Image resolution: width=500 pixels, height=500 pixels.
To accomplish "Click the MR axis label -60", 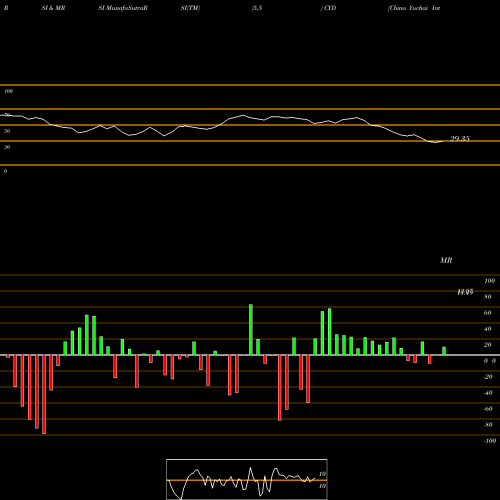I will (x=488, y=409).
